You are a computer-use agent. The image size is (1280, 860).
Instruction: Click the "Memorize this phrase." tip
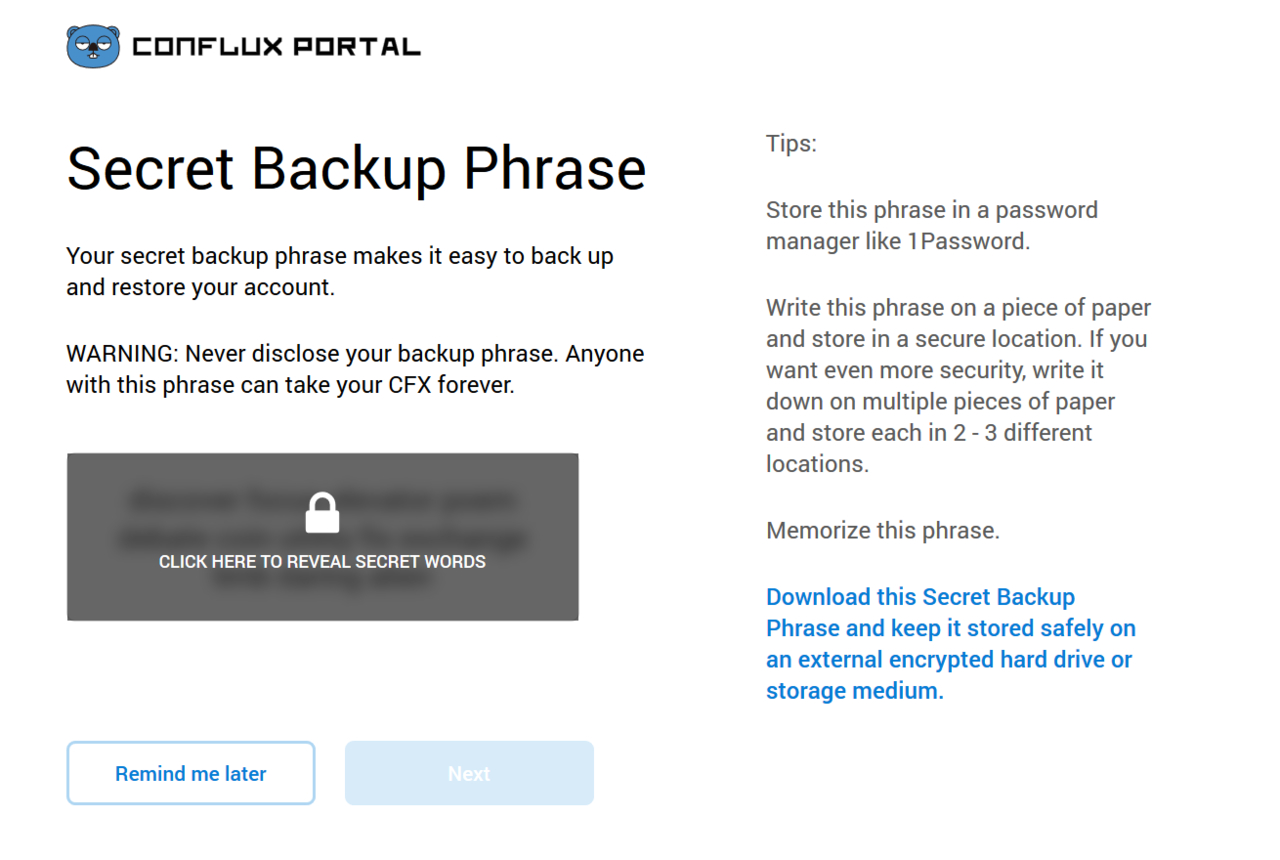(883, 530)
